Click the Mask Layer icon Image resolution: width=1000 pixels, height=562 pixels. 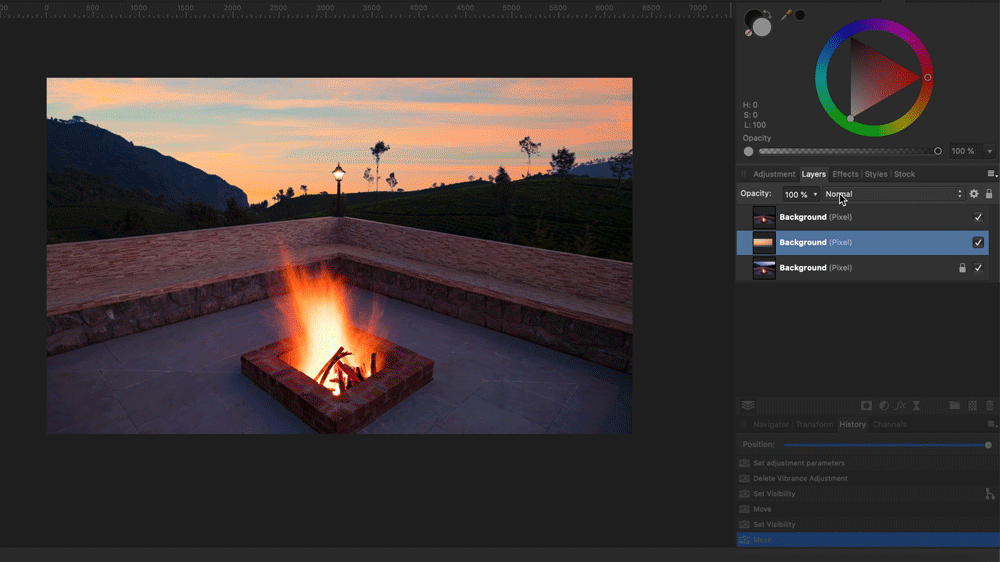pyautogui.click(x=866, y=405)
